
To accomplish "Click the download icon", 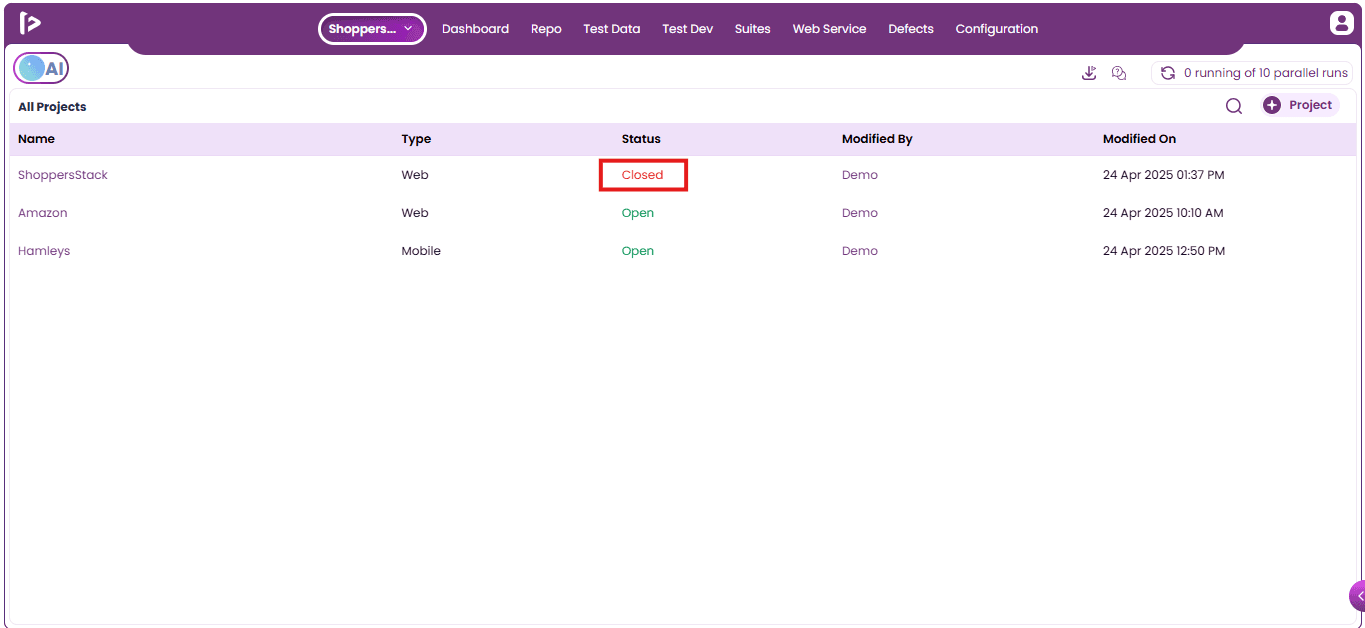I will [x=1089, y=73].
